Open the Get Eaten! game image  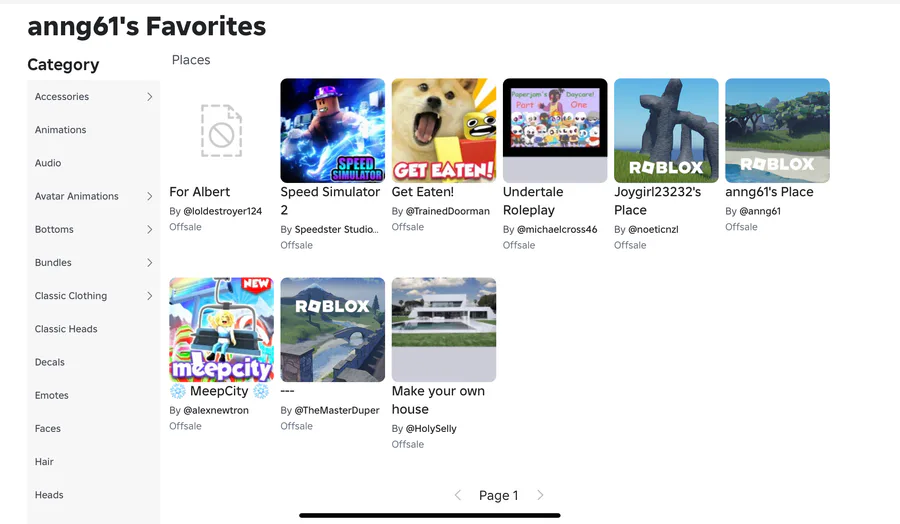click(444, 131)
